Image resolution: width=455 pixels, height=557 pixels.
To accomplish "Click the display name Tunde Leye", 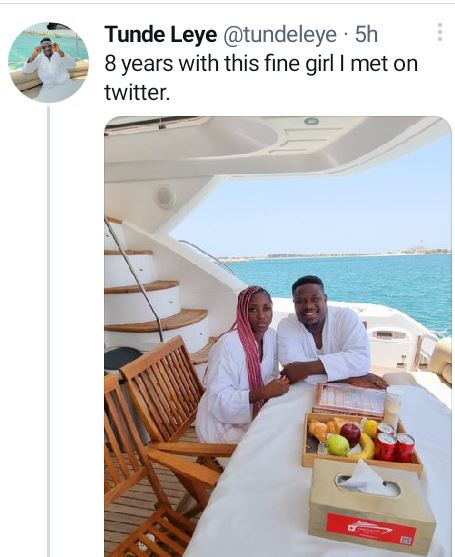I will coord(161,35).
